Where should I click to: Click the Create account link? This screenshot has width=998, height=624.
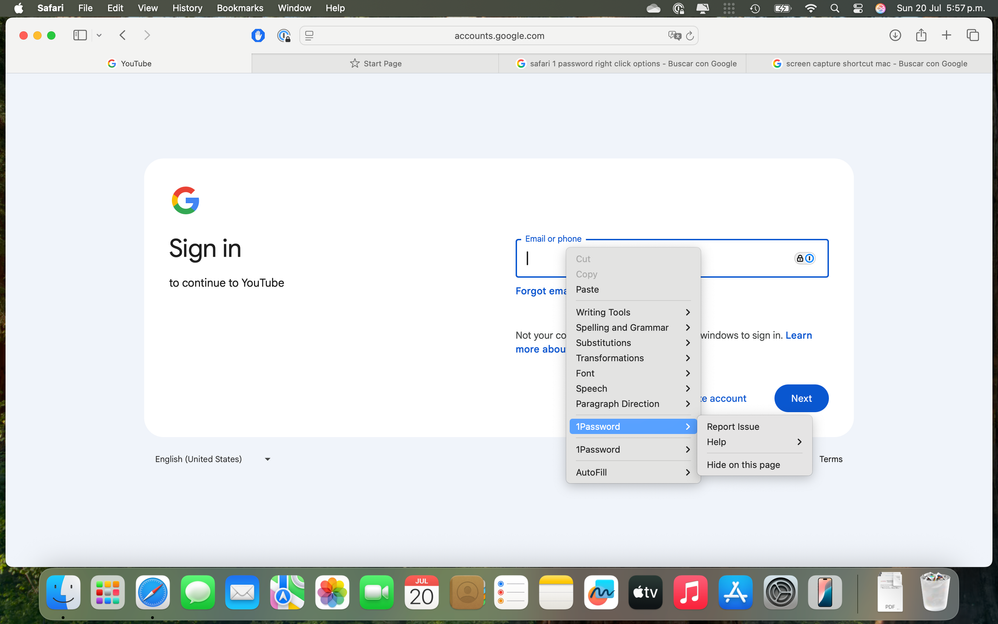(724, 399)
